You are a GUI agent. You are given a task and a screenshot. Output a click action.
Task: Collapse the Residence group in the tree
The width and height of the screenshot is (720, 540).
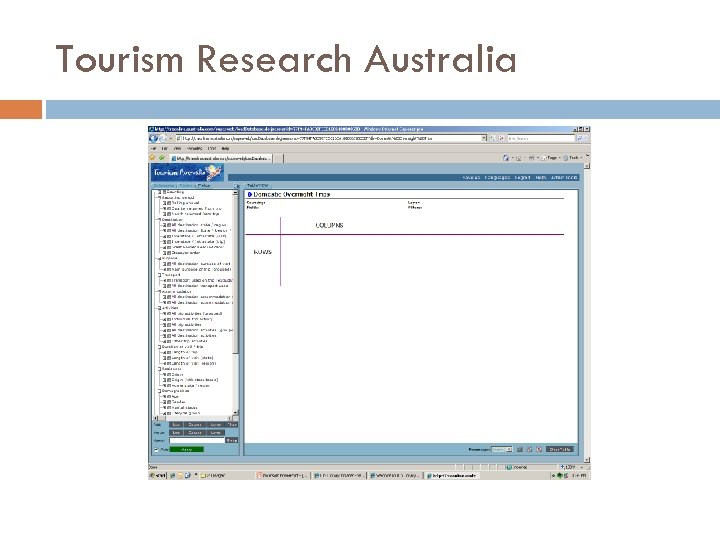[x=159, y=369]
